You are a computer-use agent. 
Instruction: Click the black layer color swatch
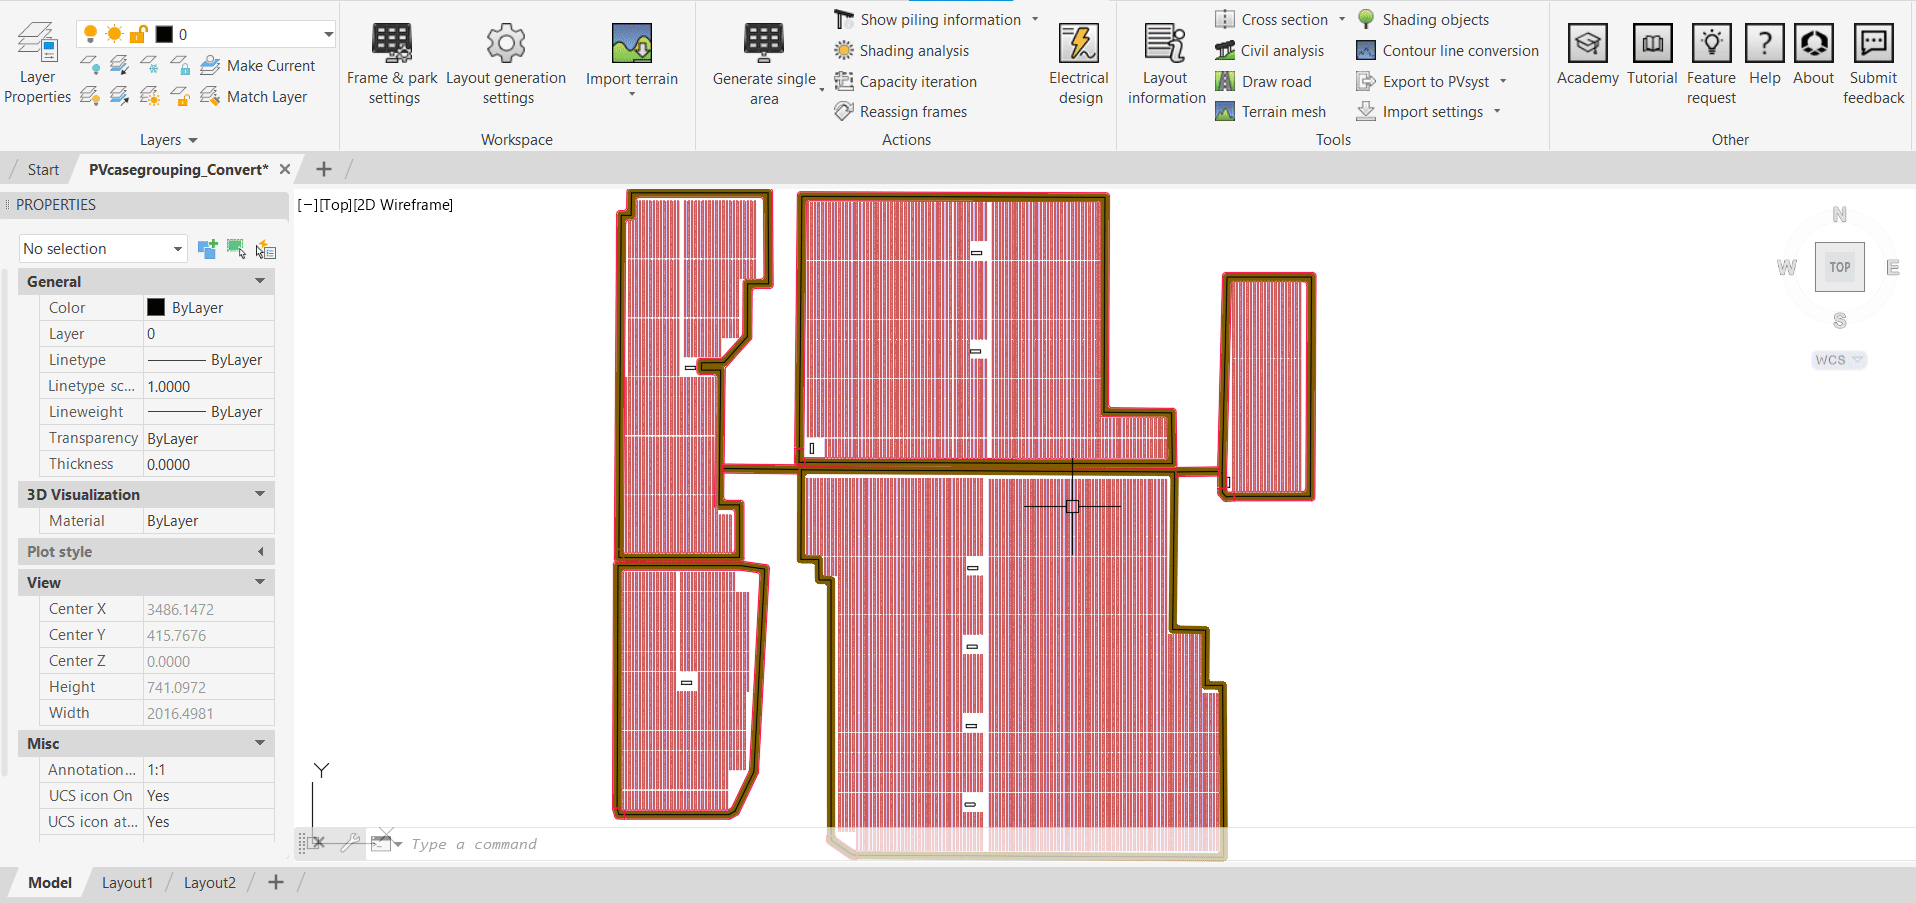163,33
